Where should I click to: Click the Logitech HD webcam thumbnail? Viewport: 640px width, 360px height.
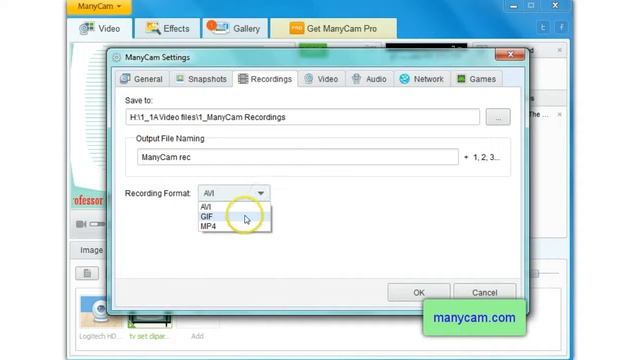click(100, 312)
